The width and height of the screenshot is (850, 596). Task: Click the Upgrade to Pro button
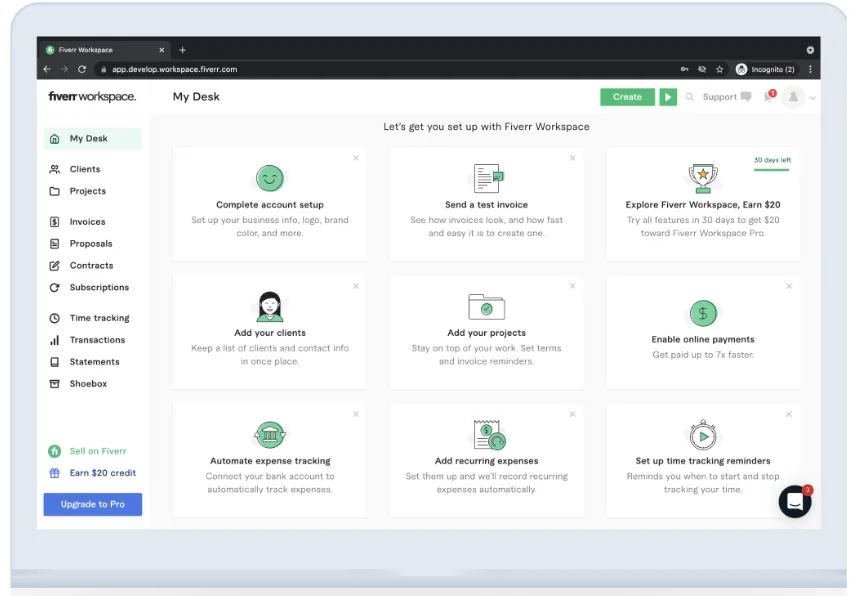[93, 504]
